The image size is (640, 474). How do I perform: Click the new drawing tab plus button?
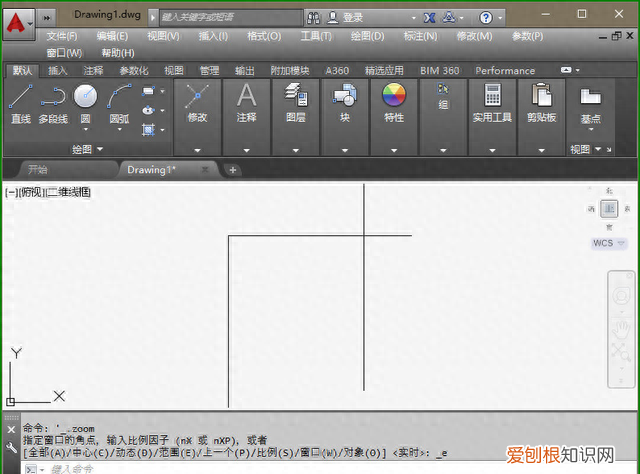click(233, 169)
